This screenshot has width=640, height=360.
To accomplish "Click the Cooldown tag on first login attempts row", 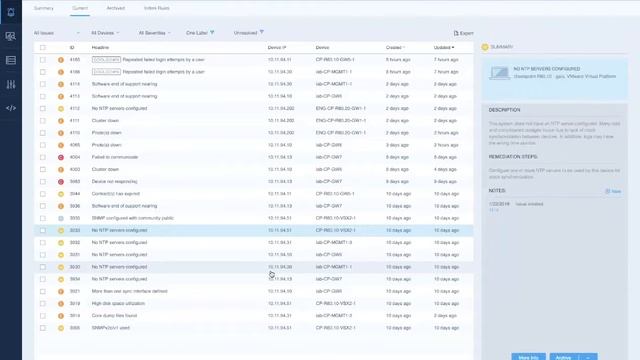I will (x=106, y=60).
